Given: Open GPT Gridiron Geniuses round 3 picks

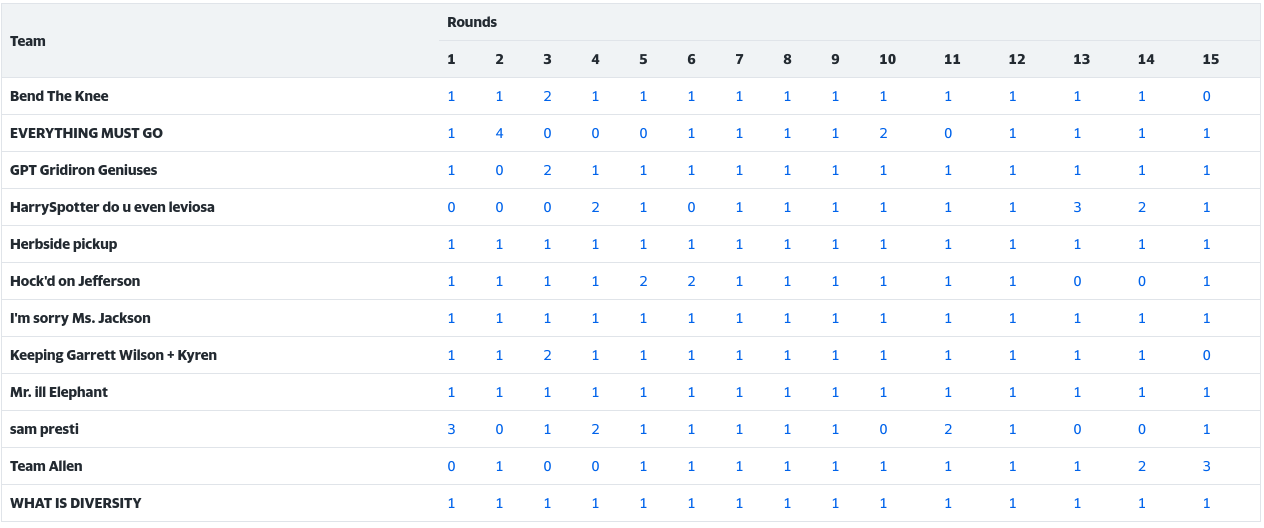Looking at the screenshot, I should tap(547, 171).
